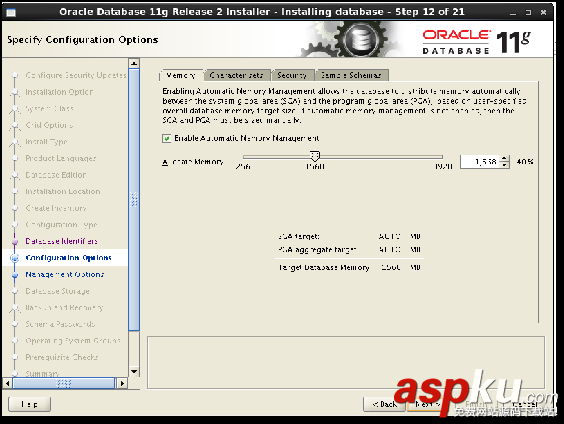Viewport: 564px width, 424px height.
Task: Increase memory value with spinner up arrow
Action: point(505,159)
